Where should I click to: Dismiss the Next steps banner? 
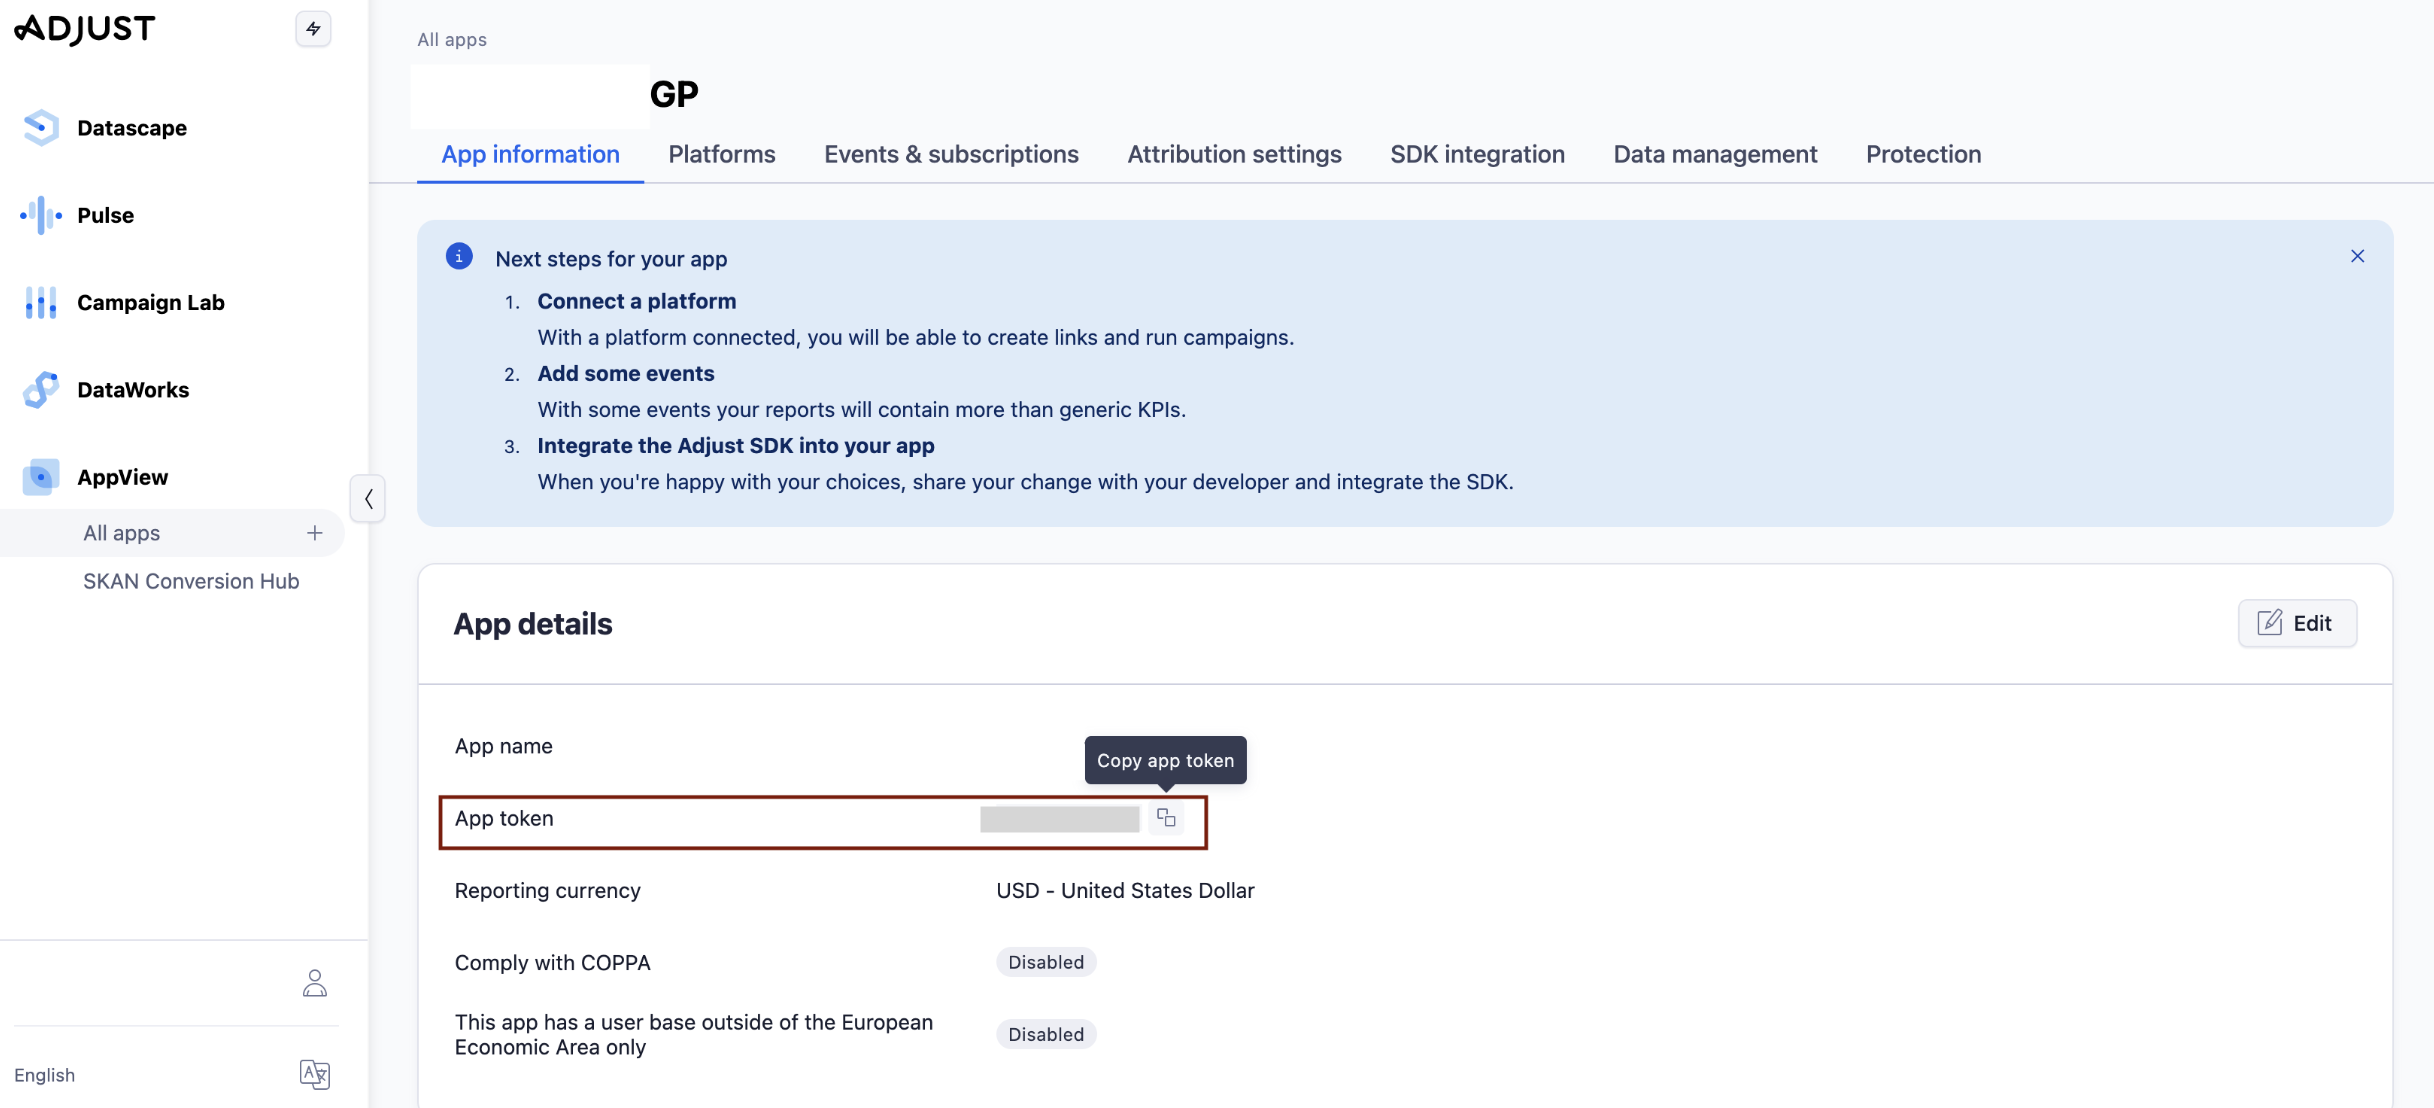2358,256
